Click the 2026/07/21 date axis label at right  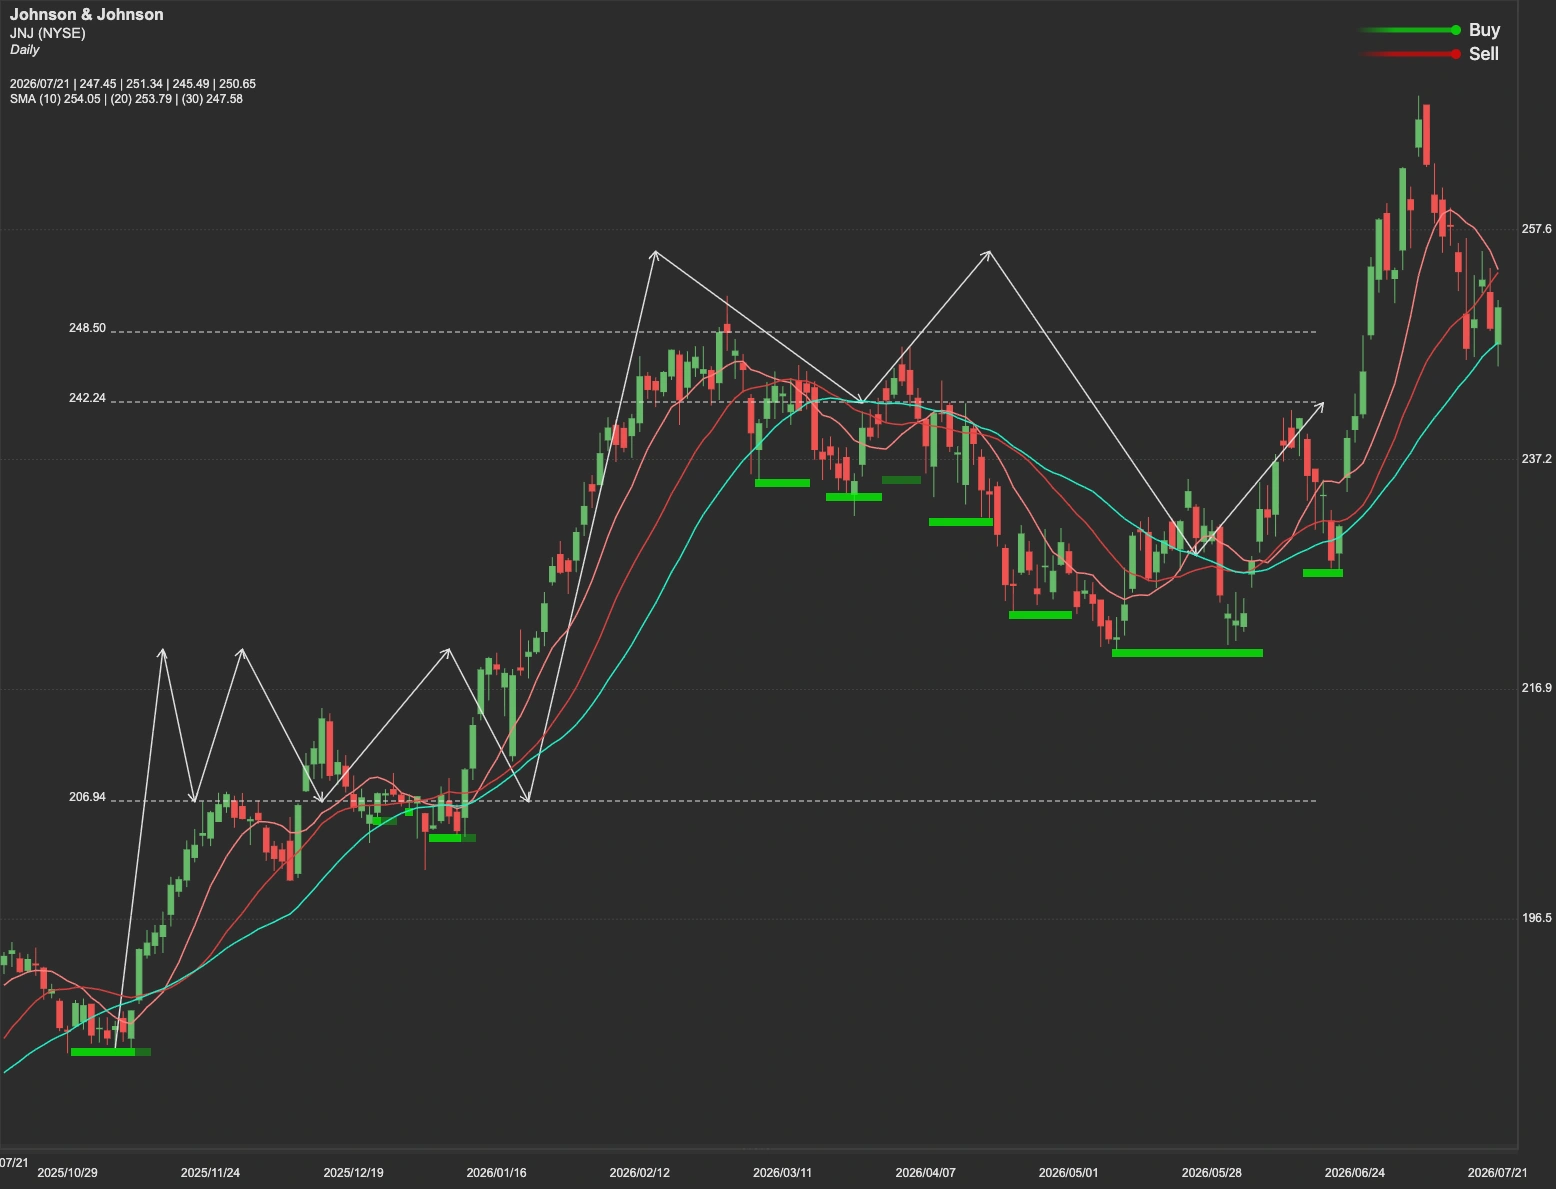click(x=1497, y=1173)
